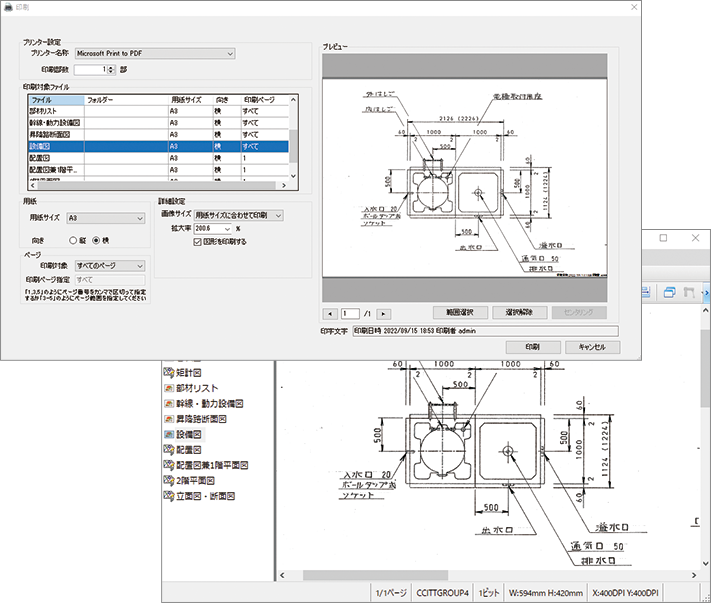Go to previous preview page arrow
Screen dimensions: 711x603
point(329,313)
